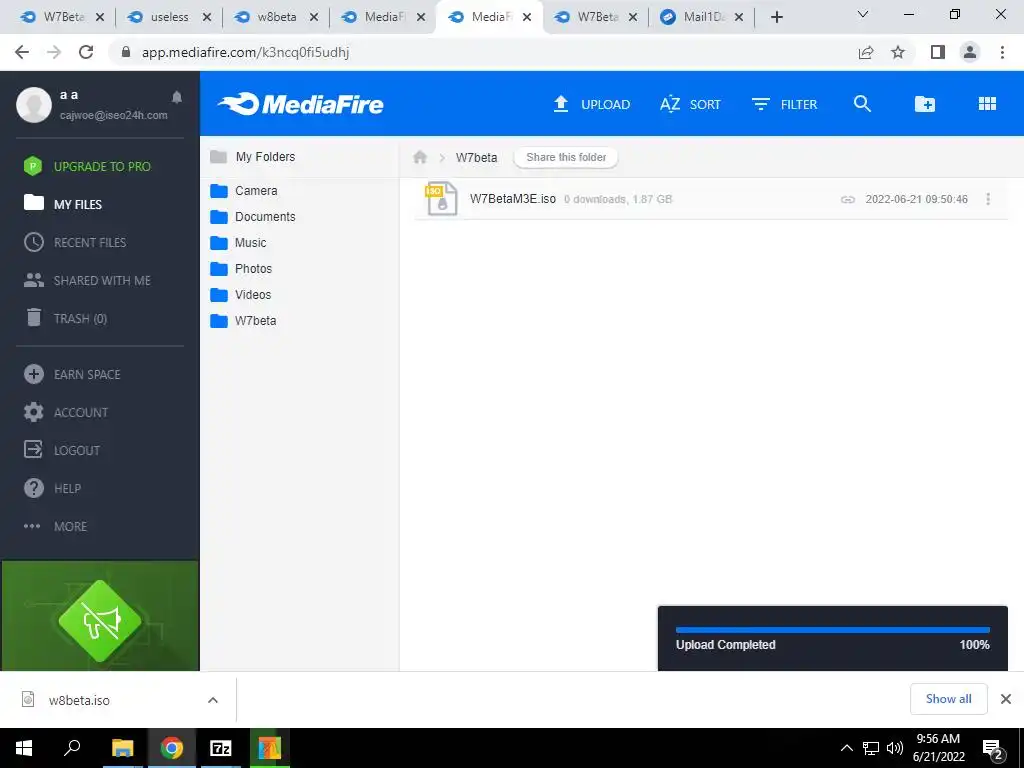The height and width of the screenshot is (768, 1024).
Task: Switch to grid view icon
Action: [987, 104]
